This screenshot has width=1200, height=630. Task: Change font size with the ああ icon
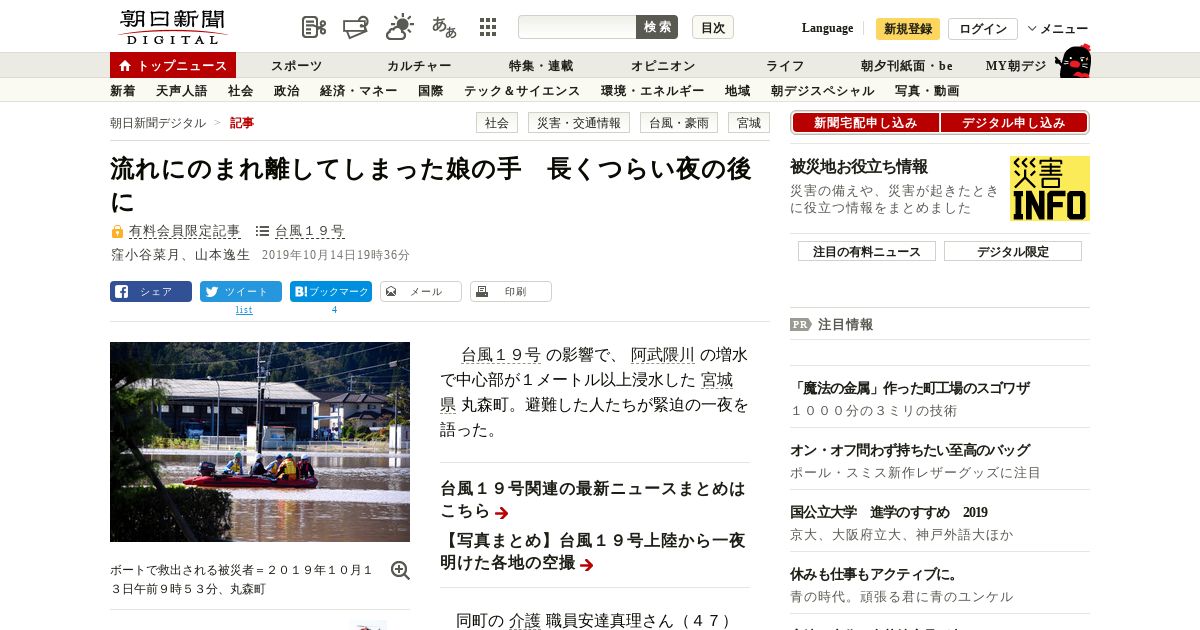coord(444,27)
